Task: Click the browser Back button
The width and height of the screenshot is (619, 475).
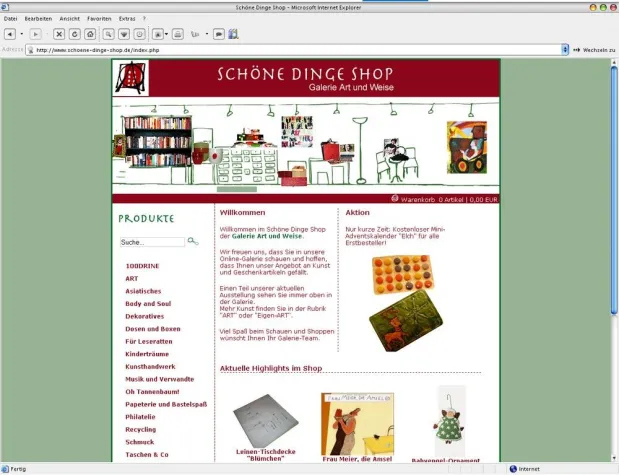Action: 9,33
